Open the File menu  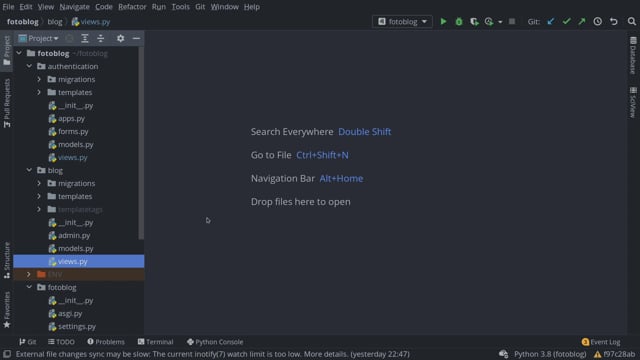tap(8, 7)
